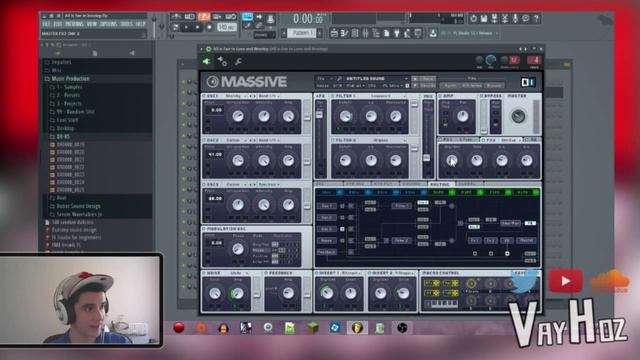
Task: Open the PATTERNS menu
Action: pos(74,24)
